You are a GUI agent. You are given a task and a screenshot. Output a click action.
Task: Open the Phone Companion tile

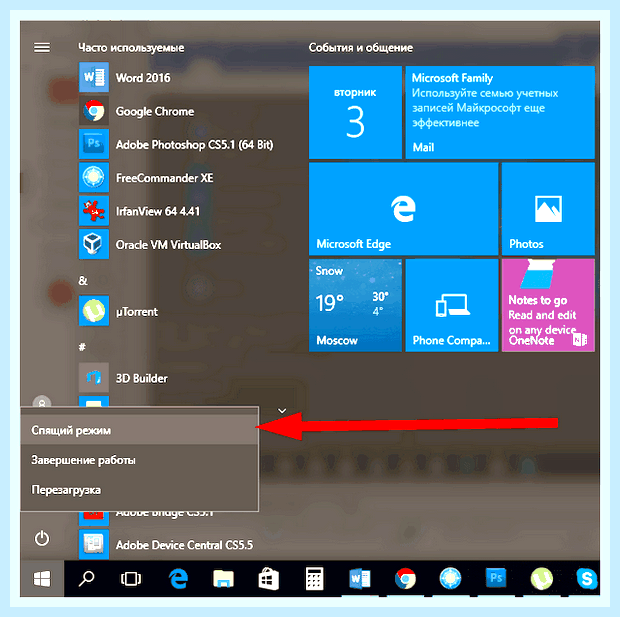point(452,305)
